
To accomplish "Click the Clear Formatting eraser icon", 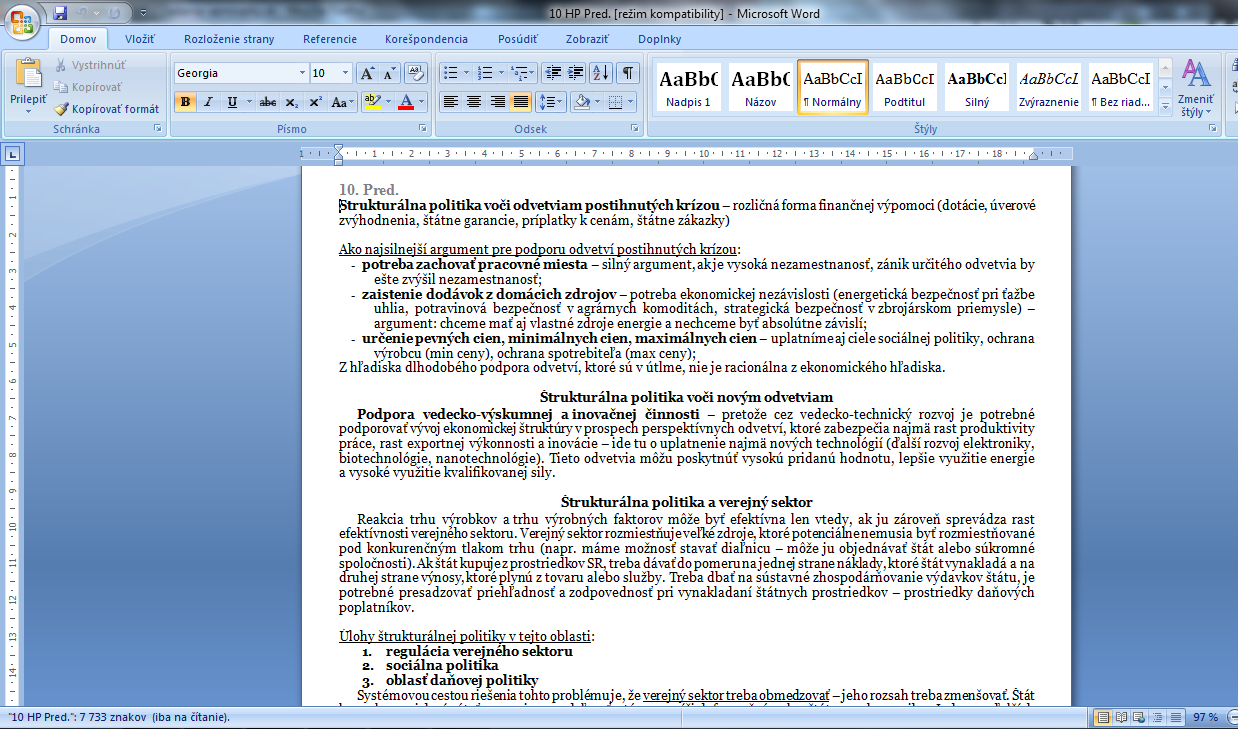I will pos(417,73).
